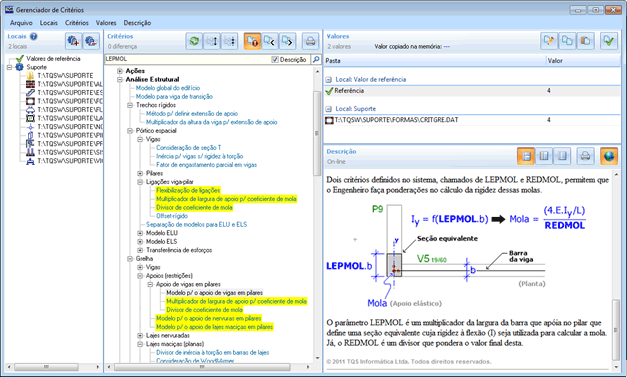Click inside the LEPMOL search field
Screen dimensions: 627x377
click(188, 59)
